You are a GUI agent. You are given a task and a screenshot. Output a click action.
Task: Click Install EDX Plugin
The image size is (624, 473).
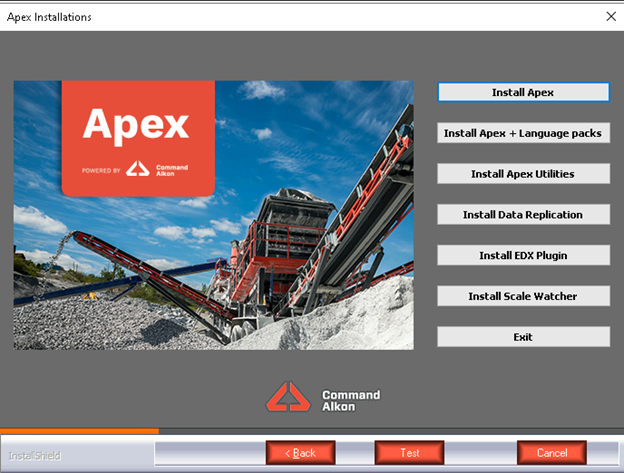tap(523, 255)
